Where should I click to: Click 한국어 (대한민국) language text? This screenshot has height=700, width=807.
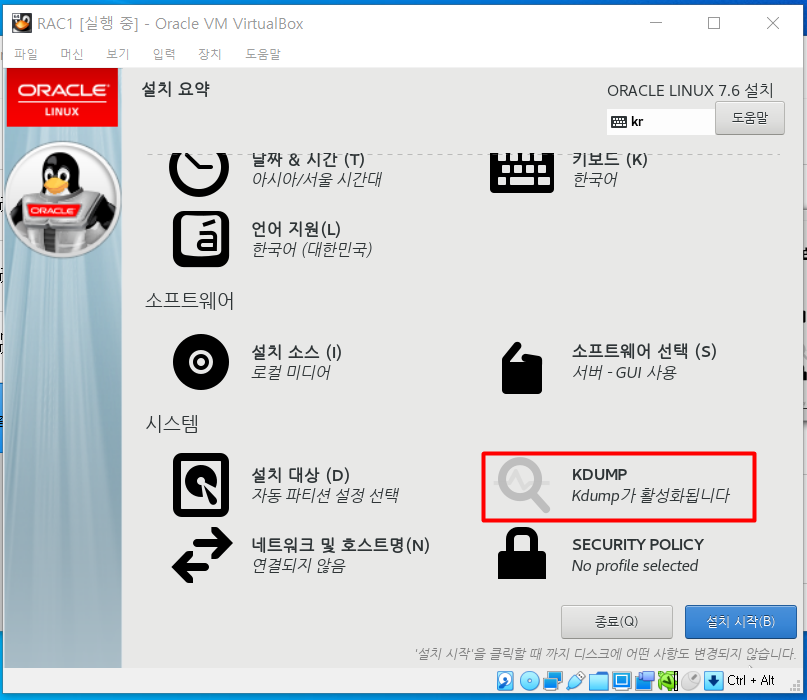311,250
